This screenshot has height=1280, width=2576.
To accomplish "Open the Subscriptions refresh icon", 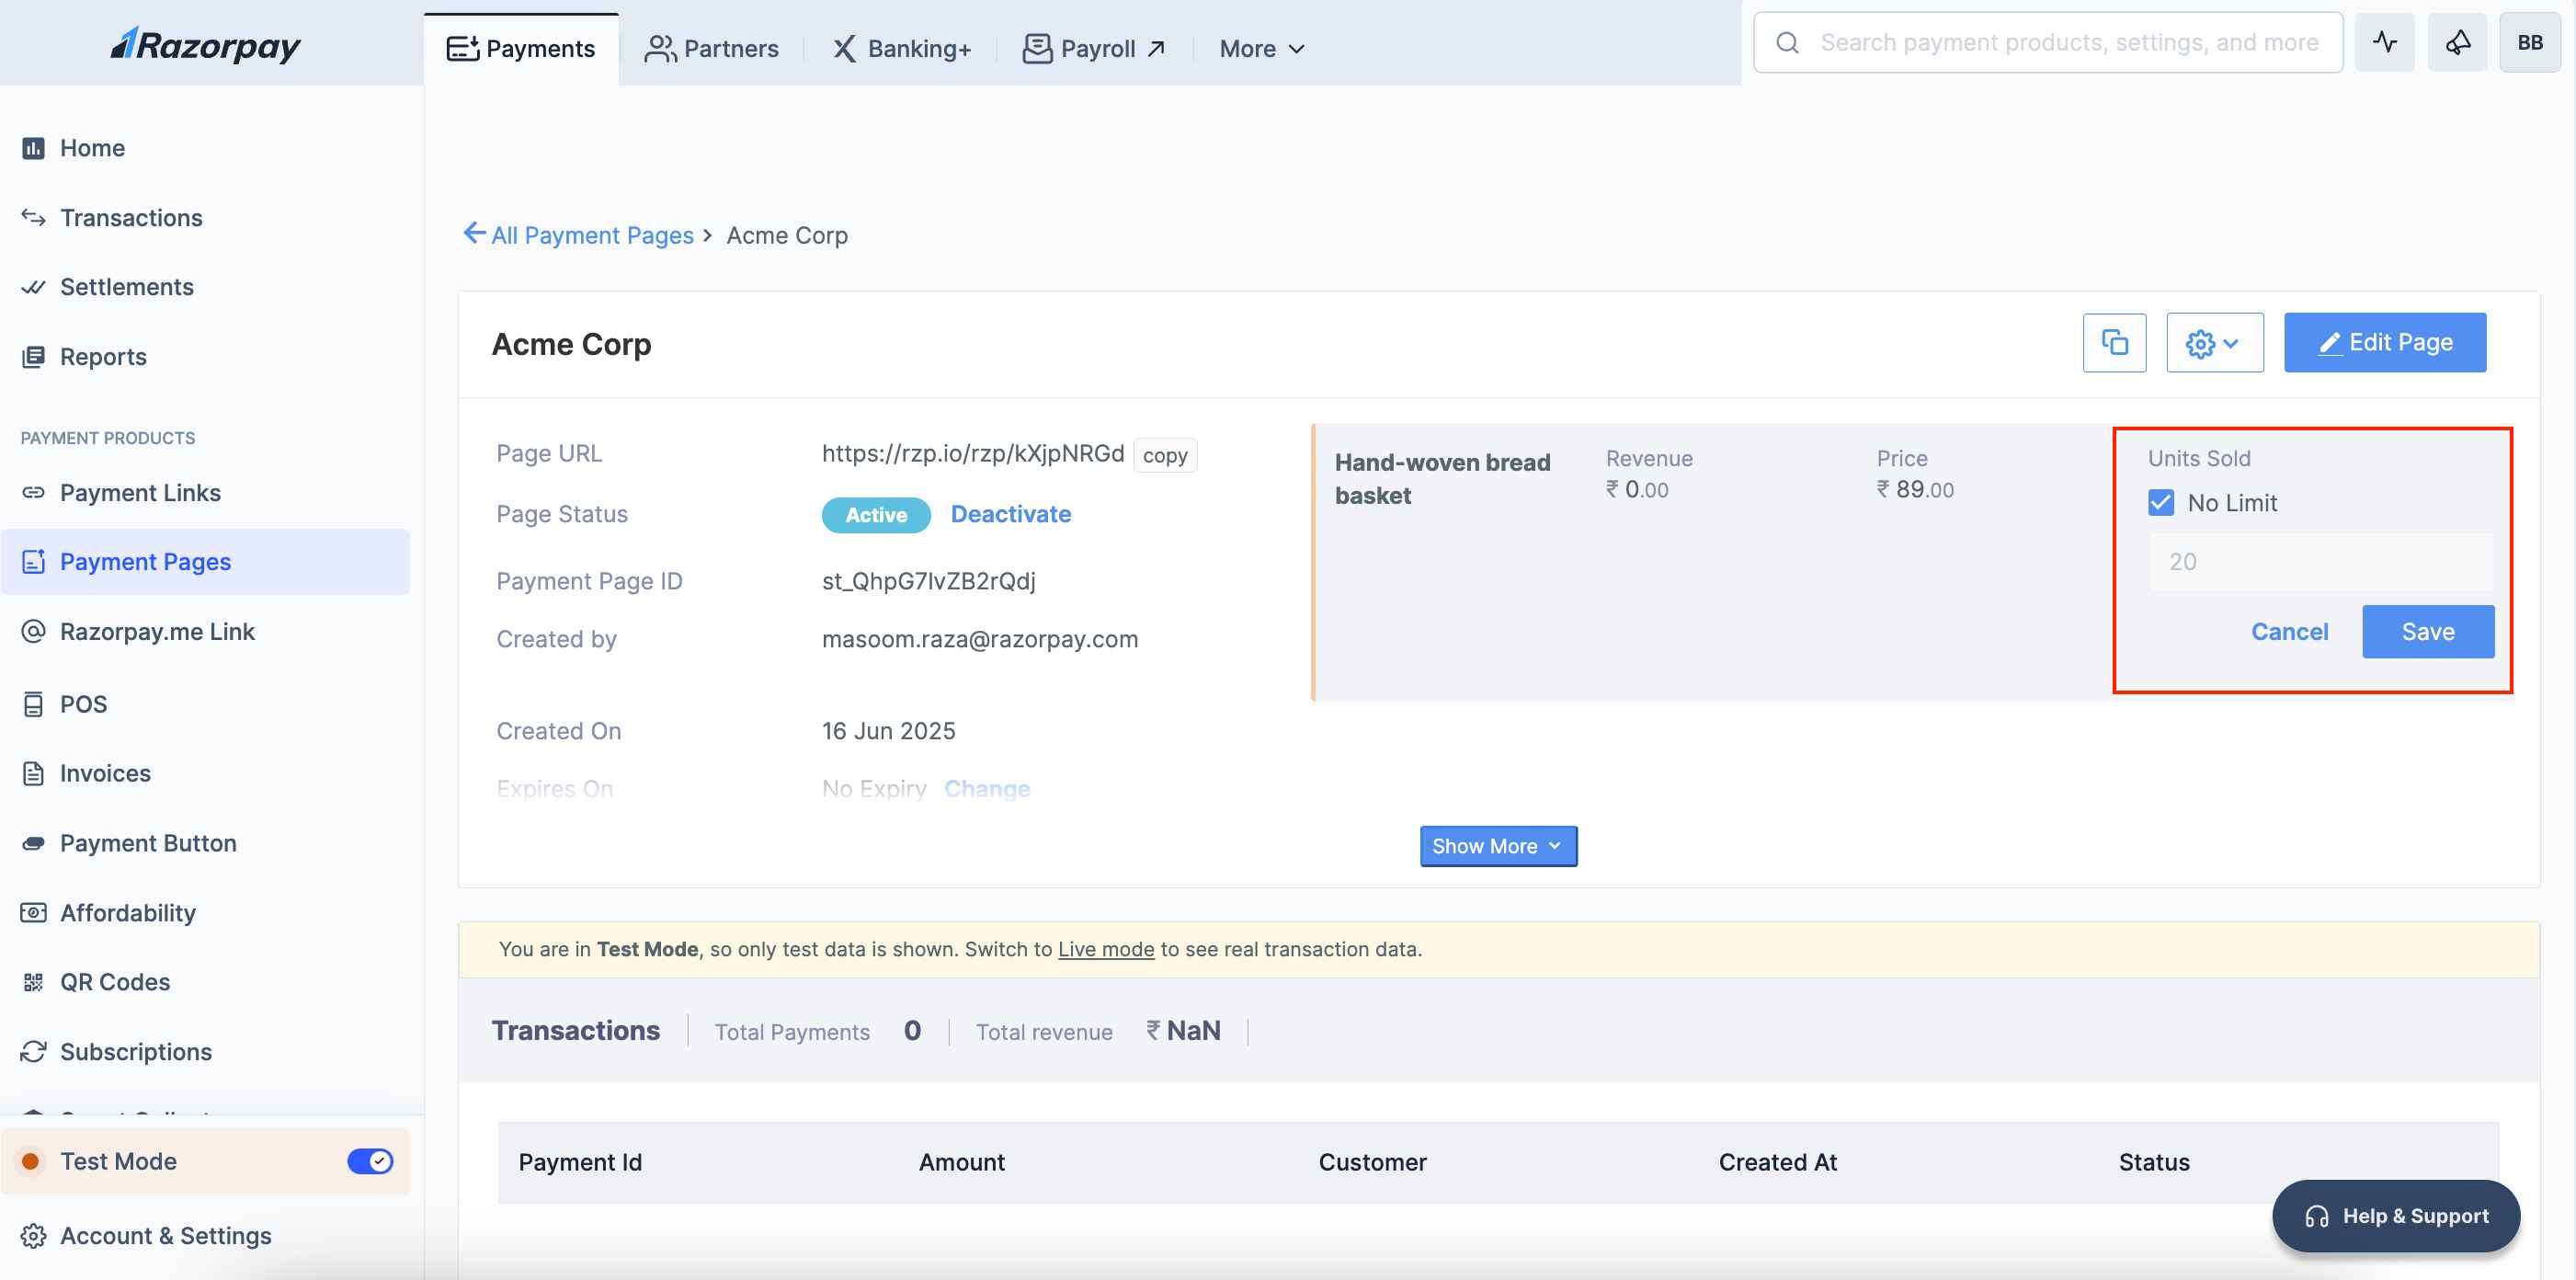I will click(33, 1051).
